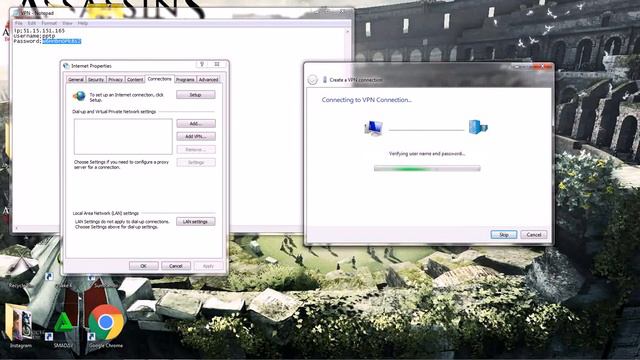Screen dimensions: 640x360
Task: Close the Internet Properties dialog
Action: pos(217,64)
